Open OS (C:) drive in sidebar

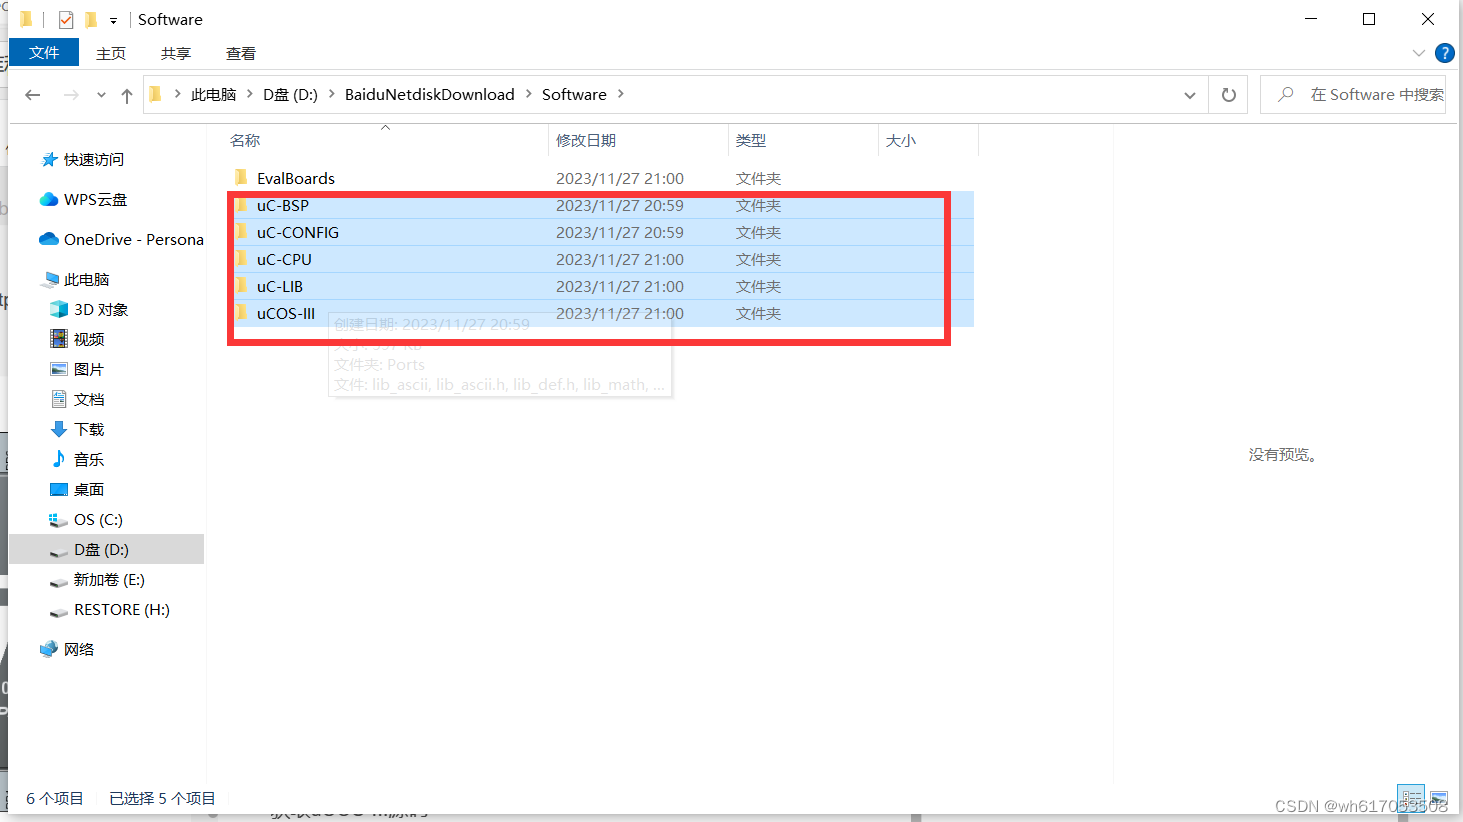tap(98, 519)
